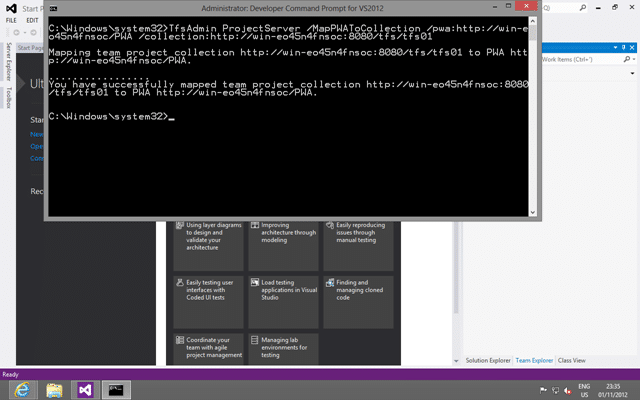The height and width of the screenshot is (400, 640).
Task: Launch Internet Explorer from the taskbar
Action: tap(23, 390)
